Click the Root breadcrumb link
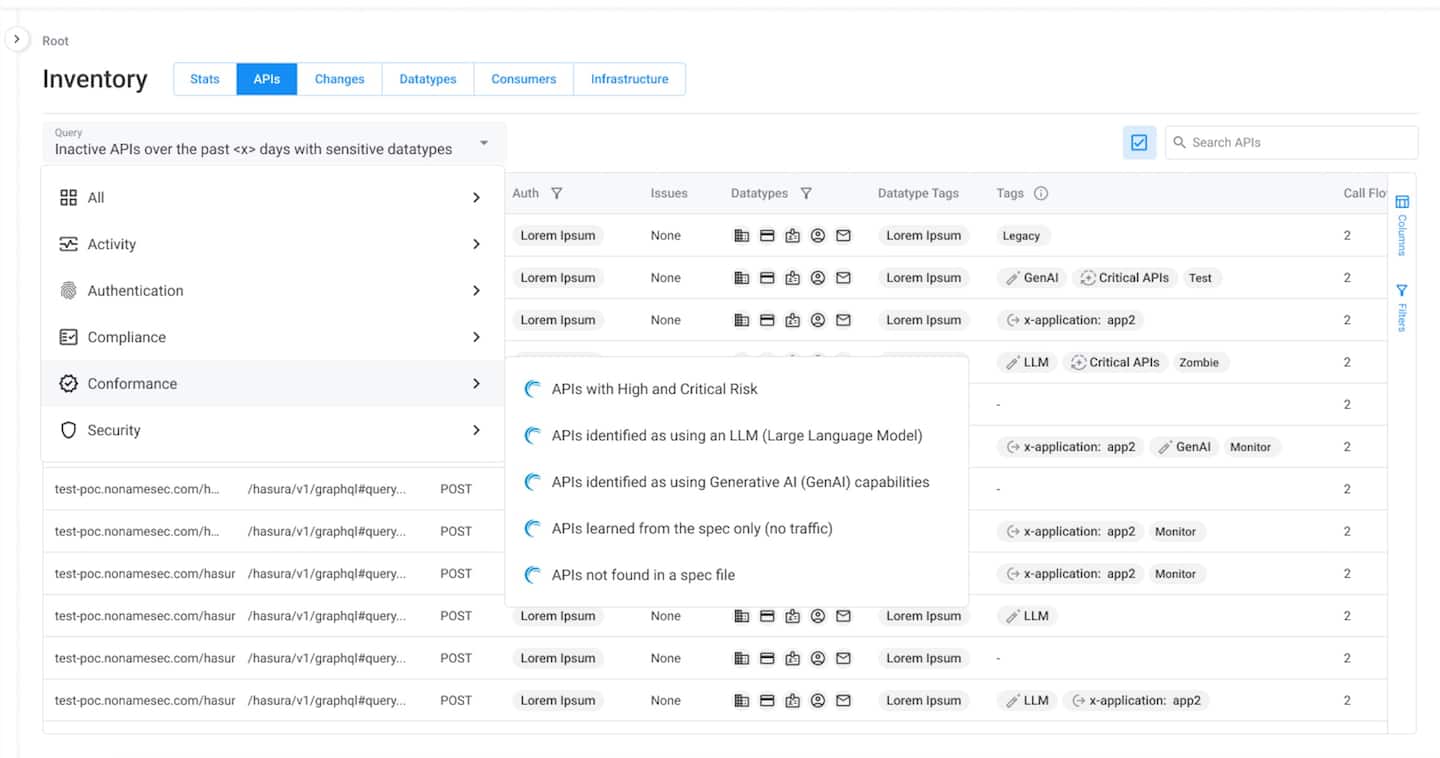 [x=55, y=41]
